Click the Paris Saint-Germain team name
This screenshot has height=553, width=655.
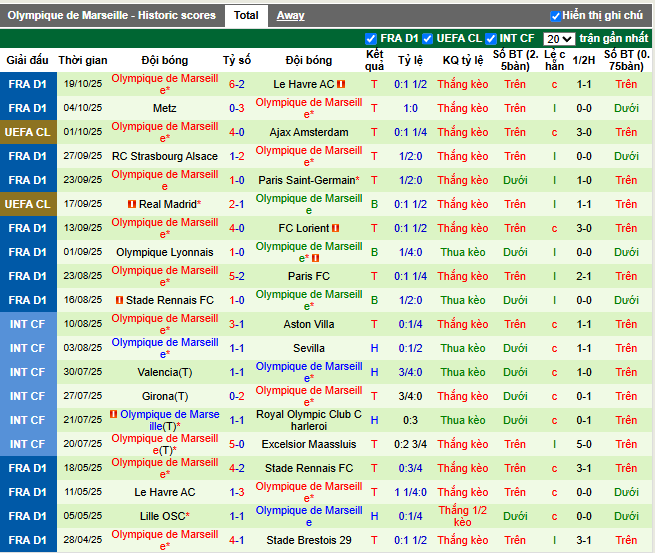309,180
